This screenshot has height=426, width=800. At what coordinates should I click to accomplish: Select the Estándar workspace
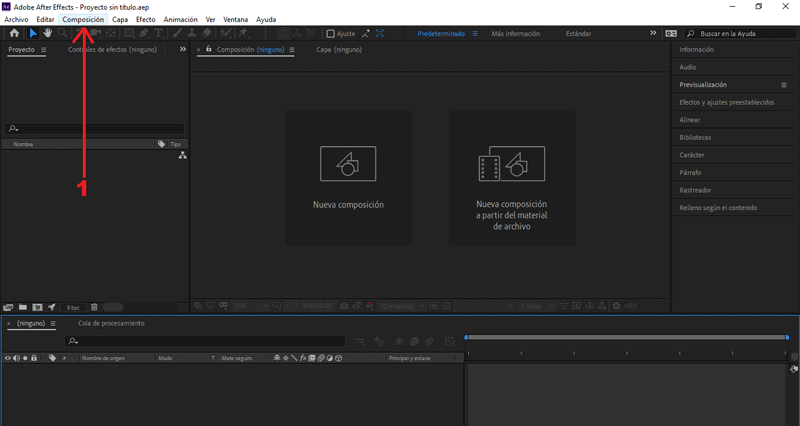point(577,33)
